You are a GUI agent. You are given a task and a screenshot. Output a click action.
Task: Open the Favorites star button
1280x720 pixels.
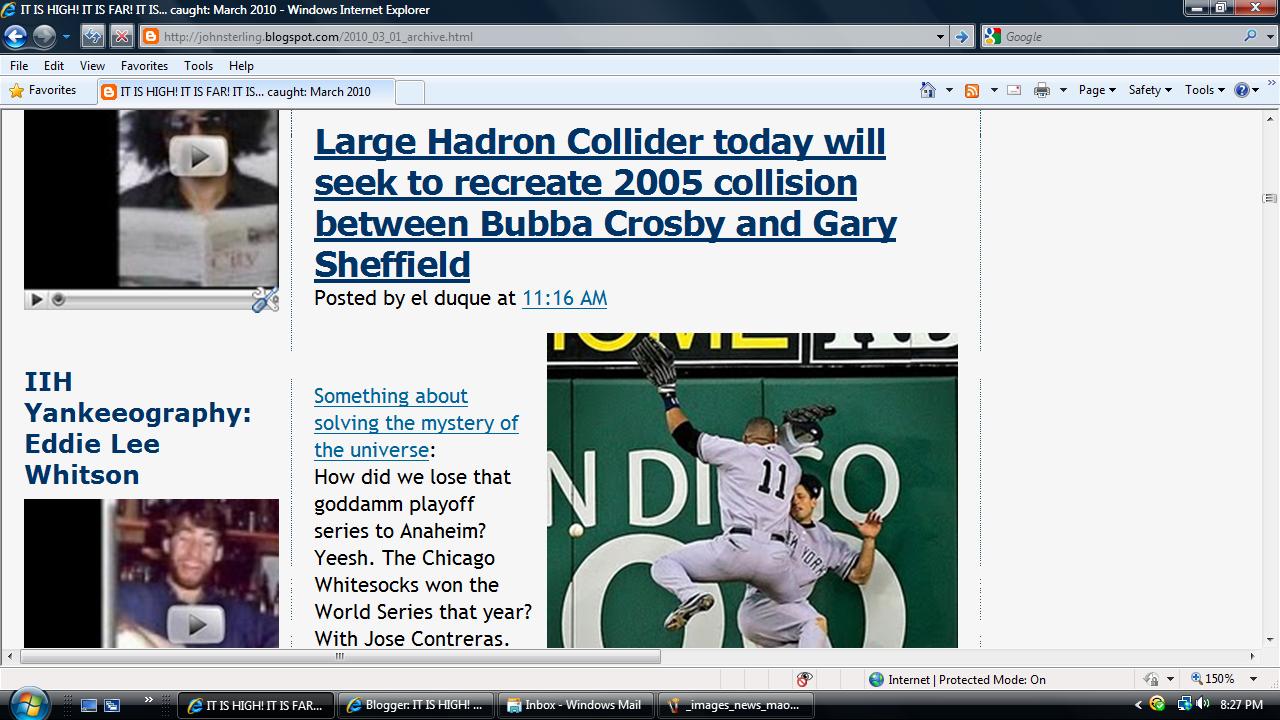click(x=43, y=90)
